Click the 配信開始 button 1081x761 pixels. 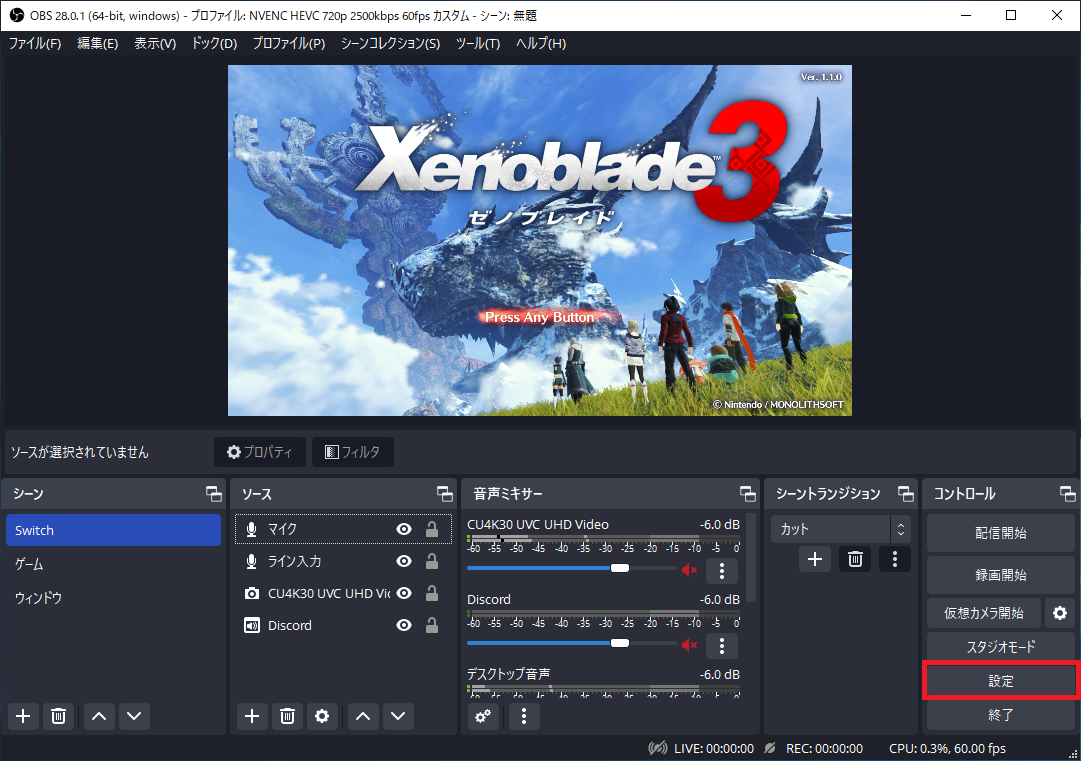click(1000, 533)
